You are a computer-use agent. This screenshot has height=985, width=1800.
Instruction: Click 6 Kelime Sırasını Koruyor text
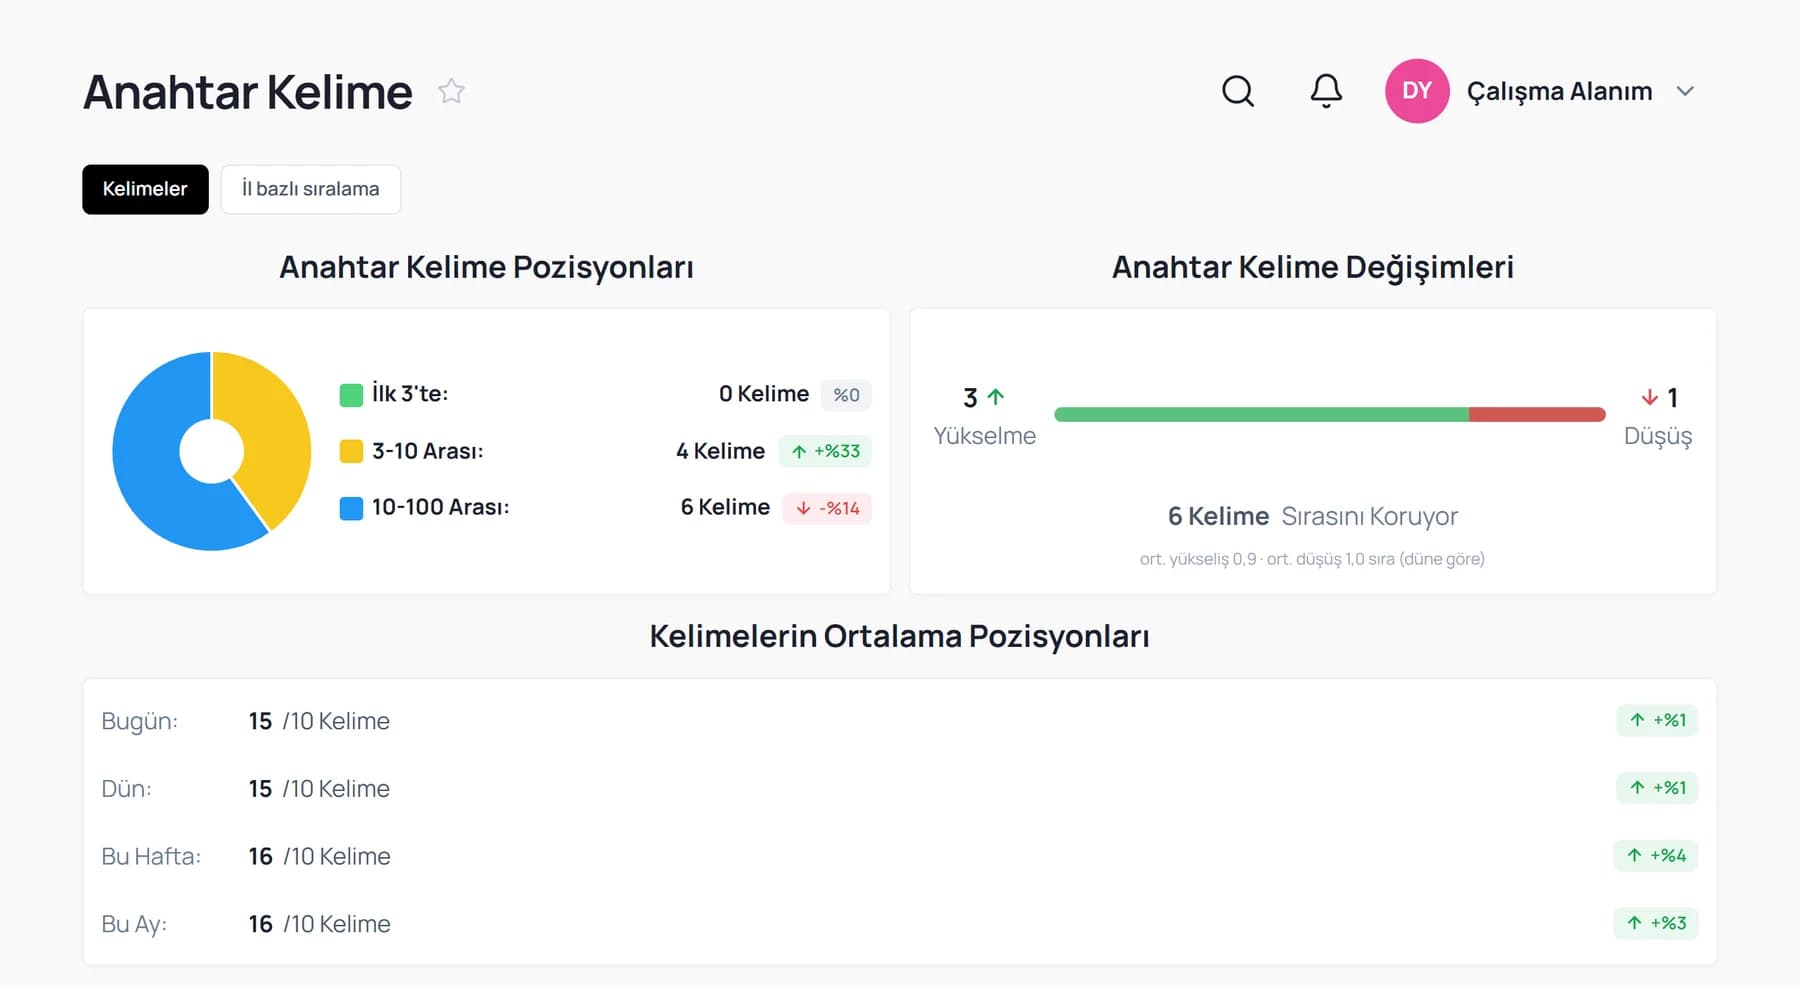[1313, 516]
